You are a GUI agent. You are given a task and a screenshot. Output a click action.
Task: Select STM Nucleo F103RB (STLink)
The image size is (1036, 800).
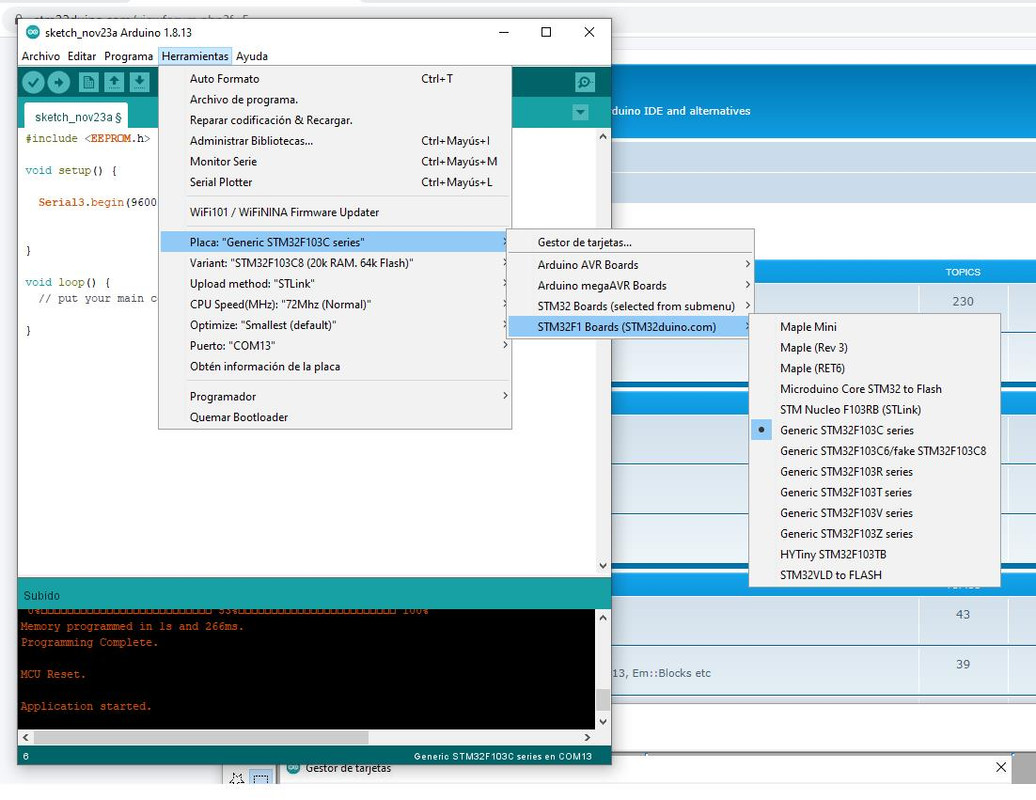tap(874, 410)
